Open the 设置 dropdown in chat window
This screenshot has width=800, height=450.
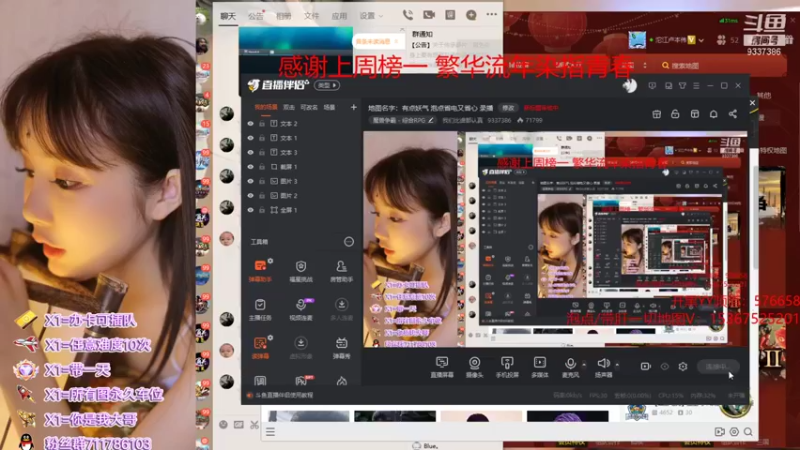click(x=371, y=16)
